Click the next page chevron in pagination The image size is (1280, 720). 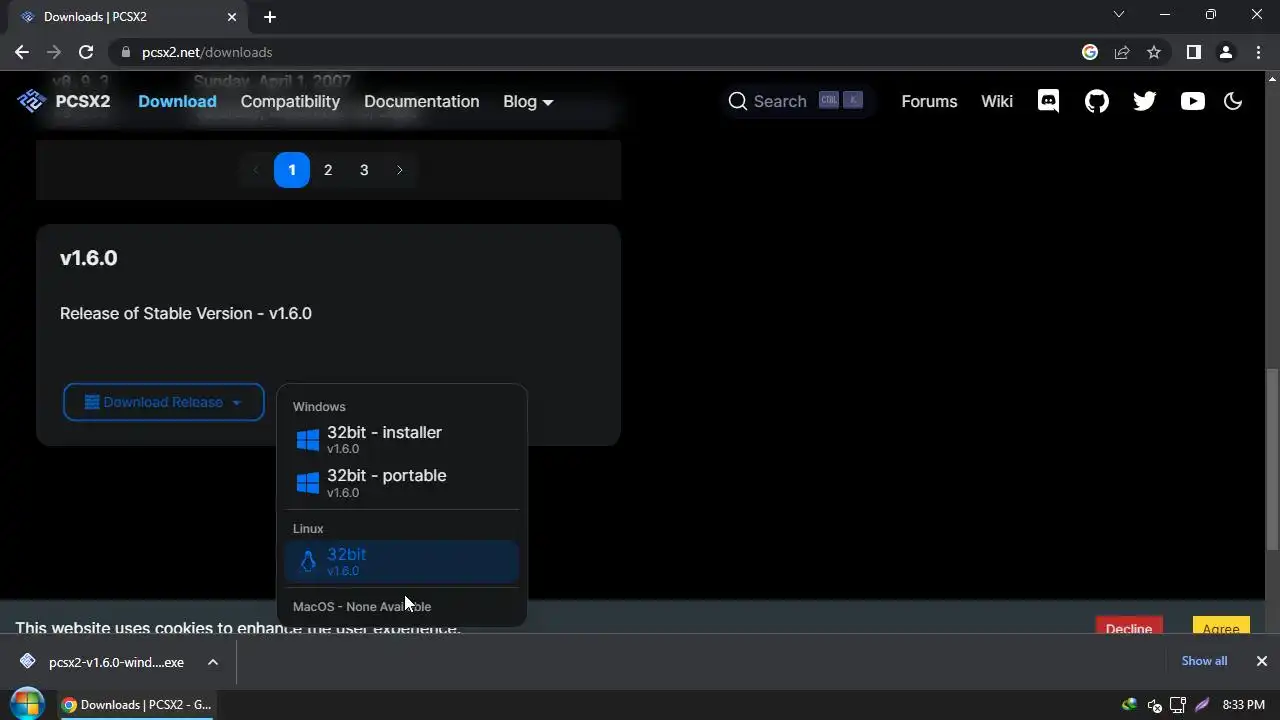pos(400,170)
